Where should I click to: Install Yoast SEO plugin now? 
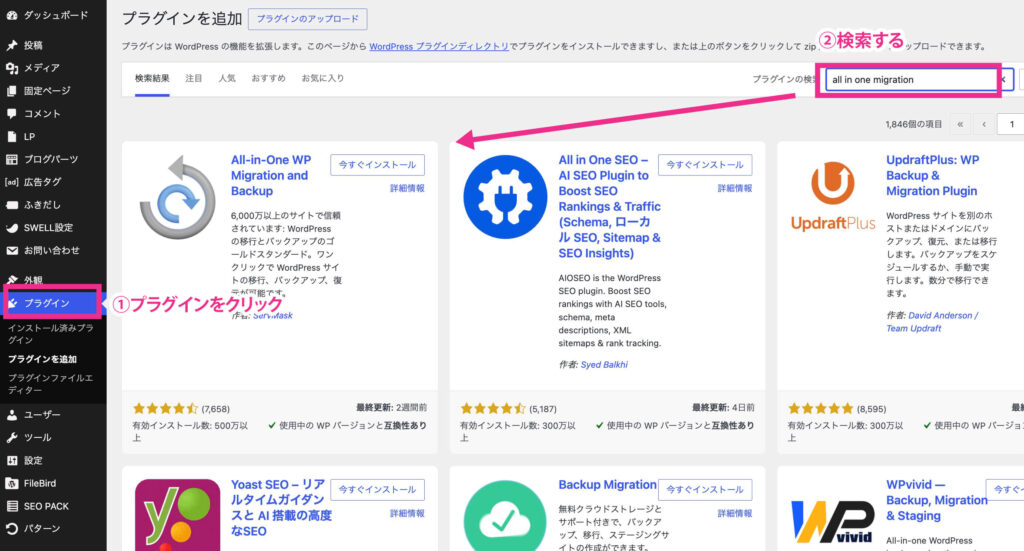[377, 490]
